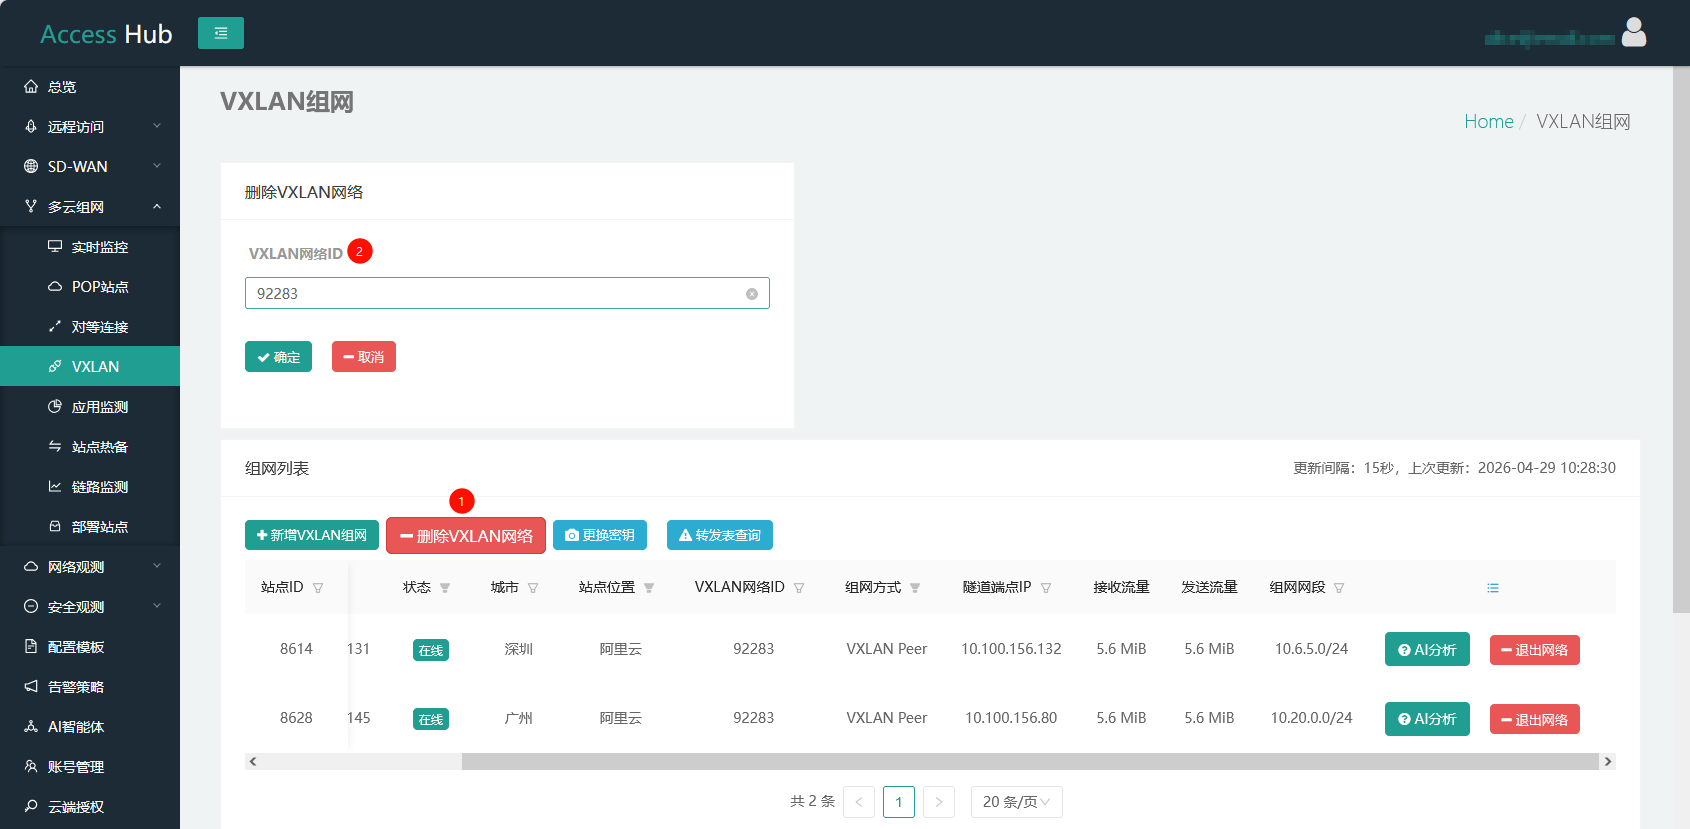The width and height of the screenshot is (1690, 829).
Task: Click the AI智能体 icon
Action: coord(31,727)
